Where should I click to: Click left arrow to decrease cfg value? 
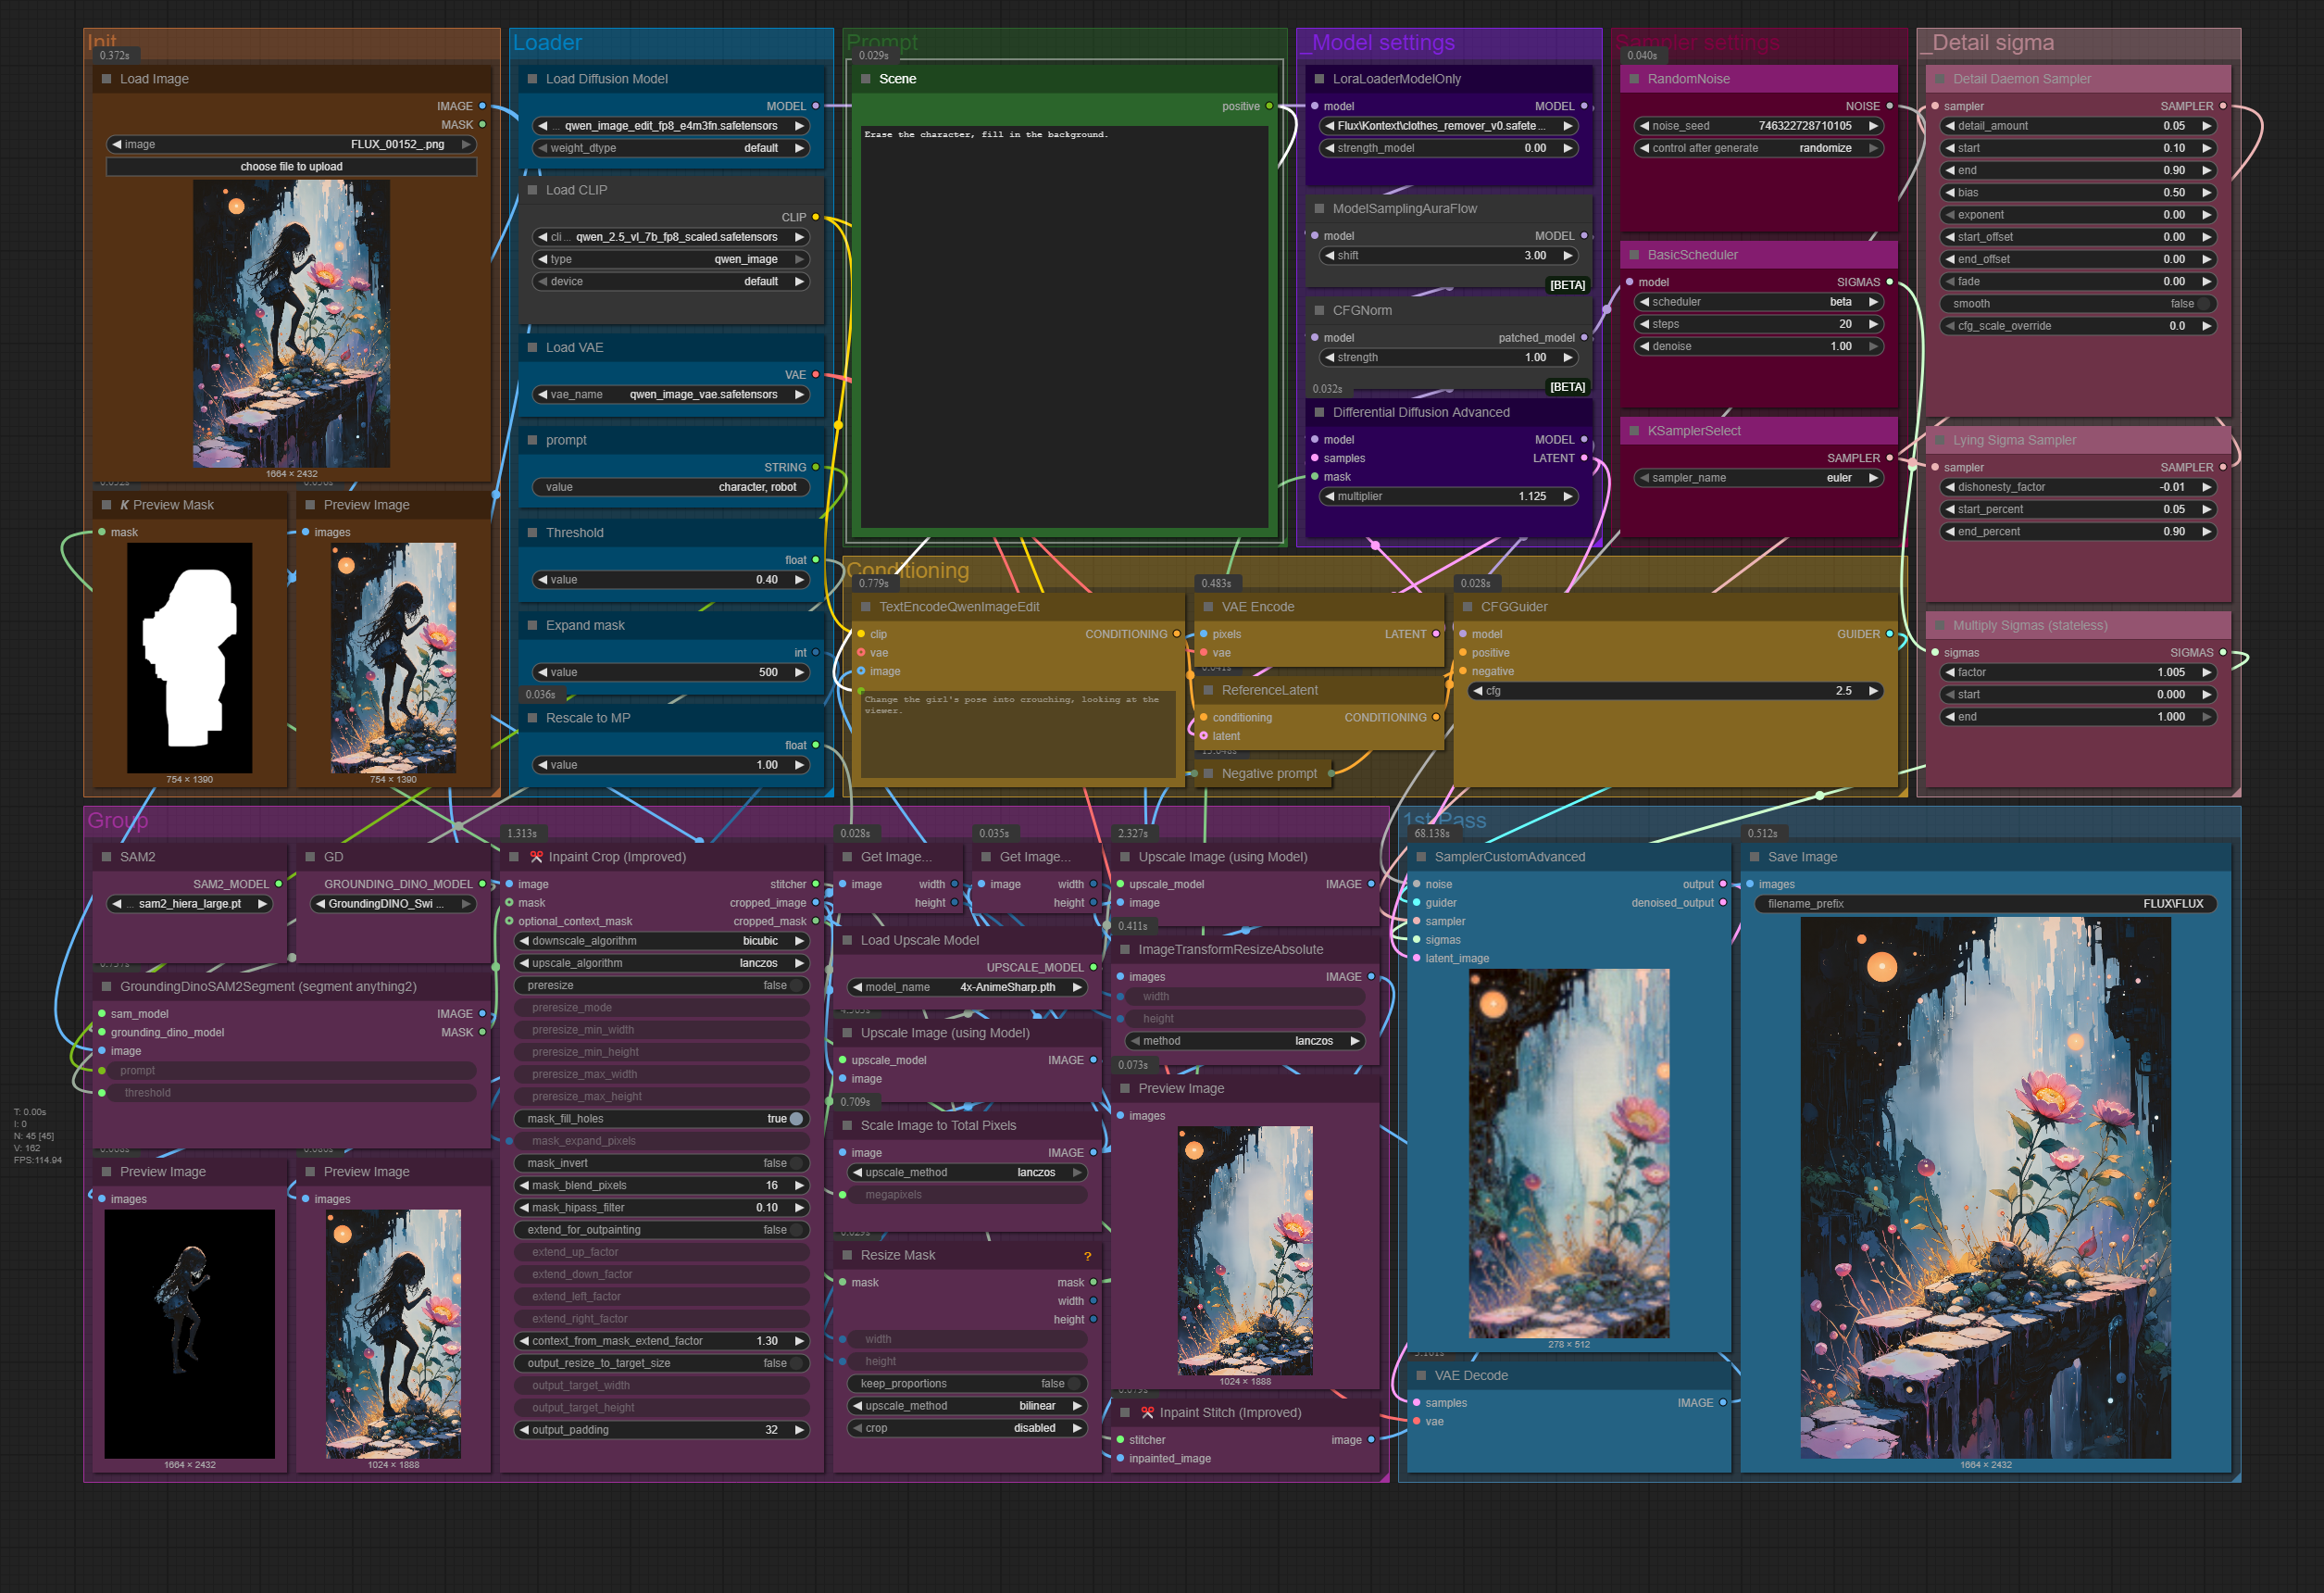[1478, 691]
